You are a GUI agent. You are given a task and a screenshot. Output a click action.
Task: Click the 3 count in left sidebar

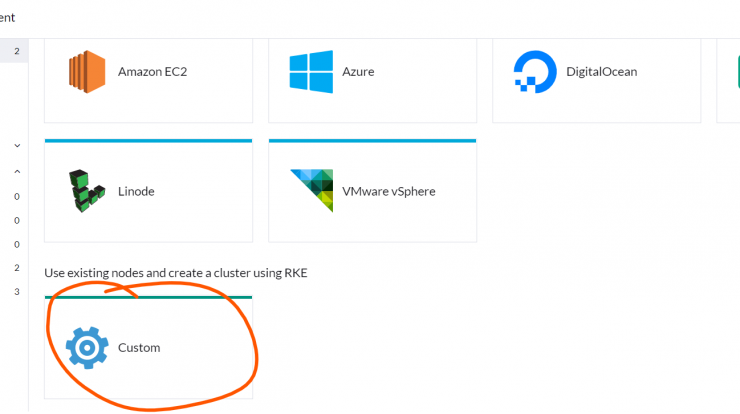click(17, 292)
